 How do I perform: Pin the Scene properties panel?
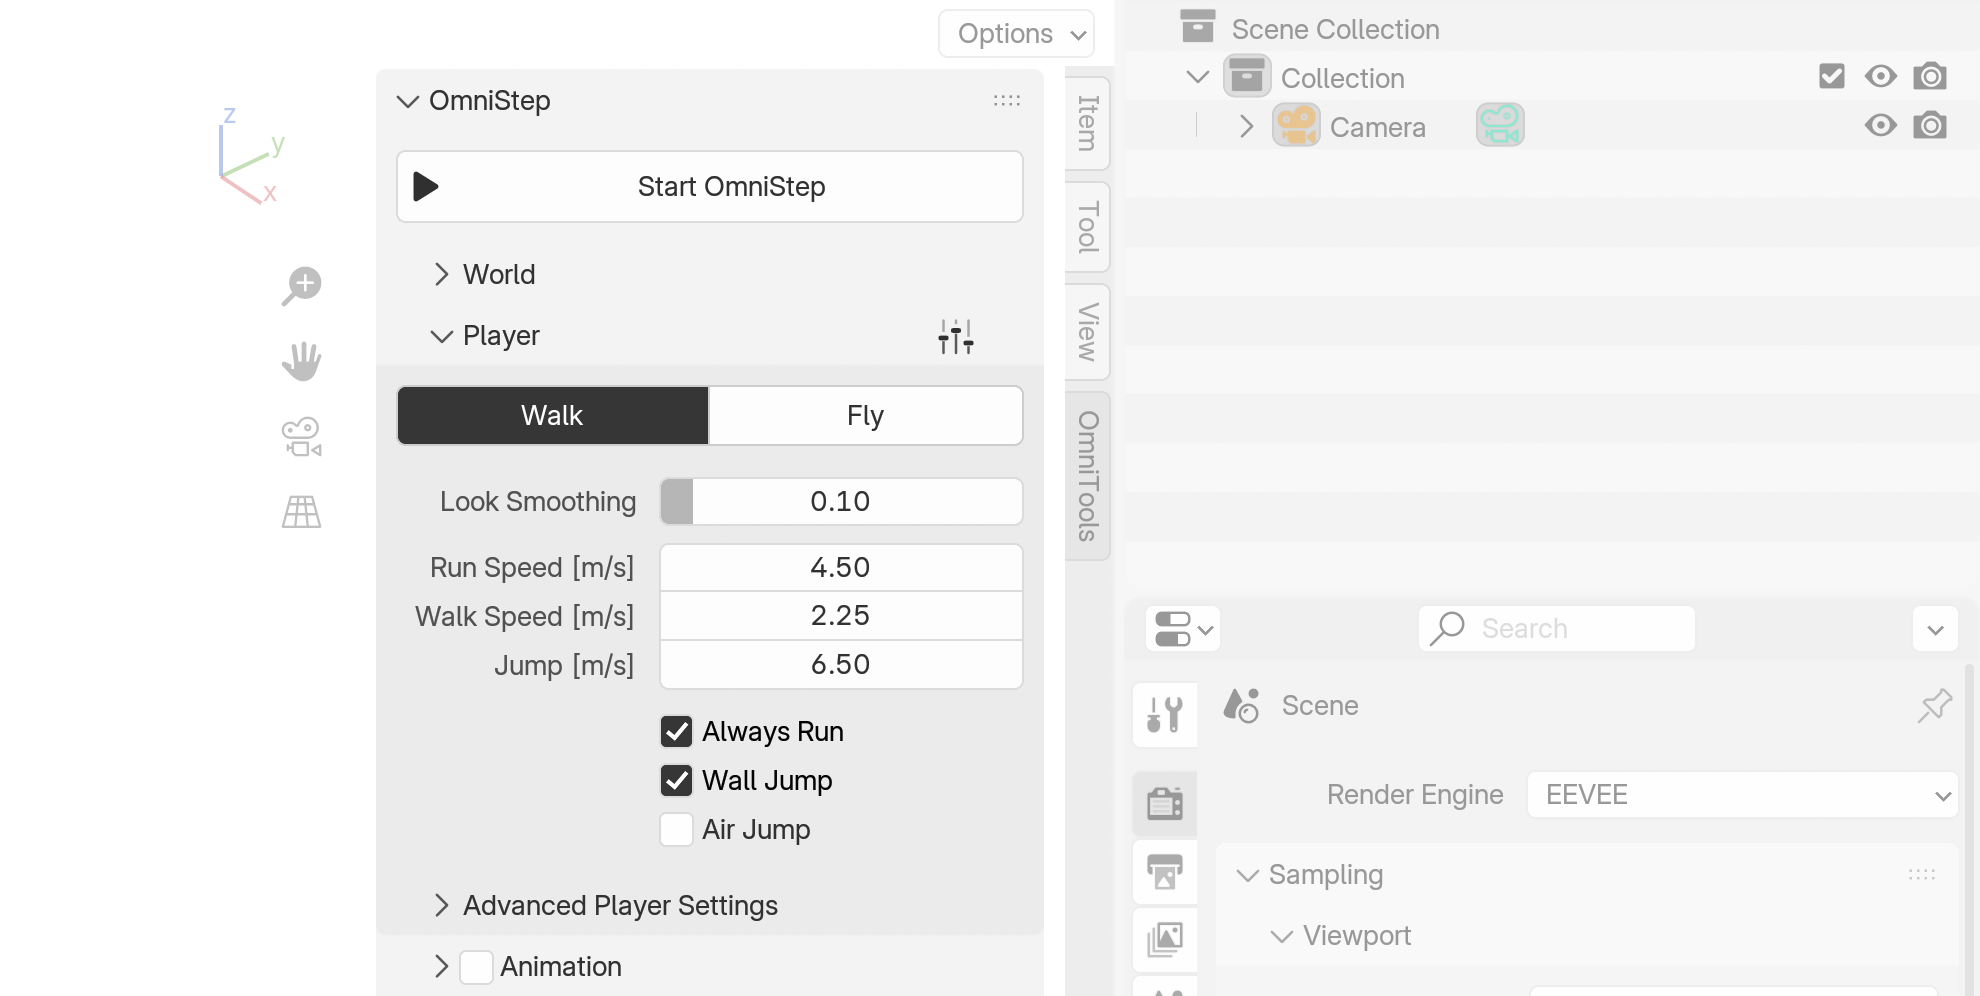tap(1934, 706)
